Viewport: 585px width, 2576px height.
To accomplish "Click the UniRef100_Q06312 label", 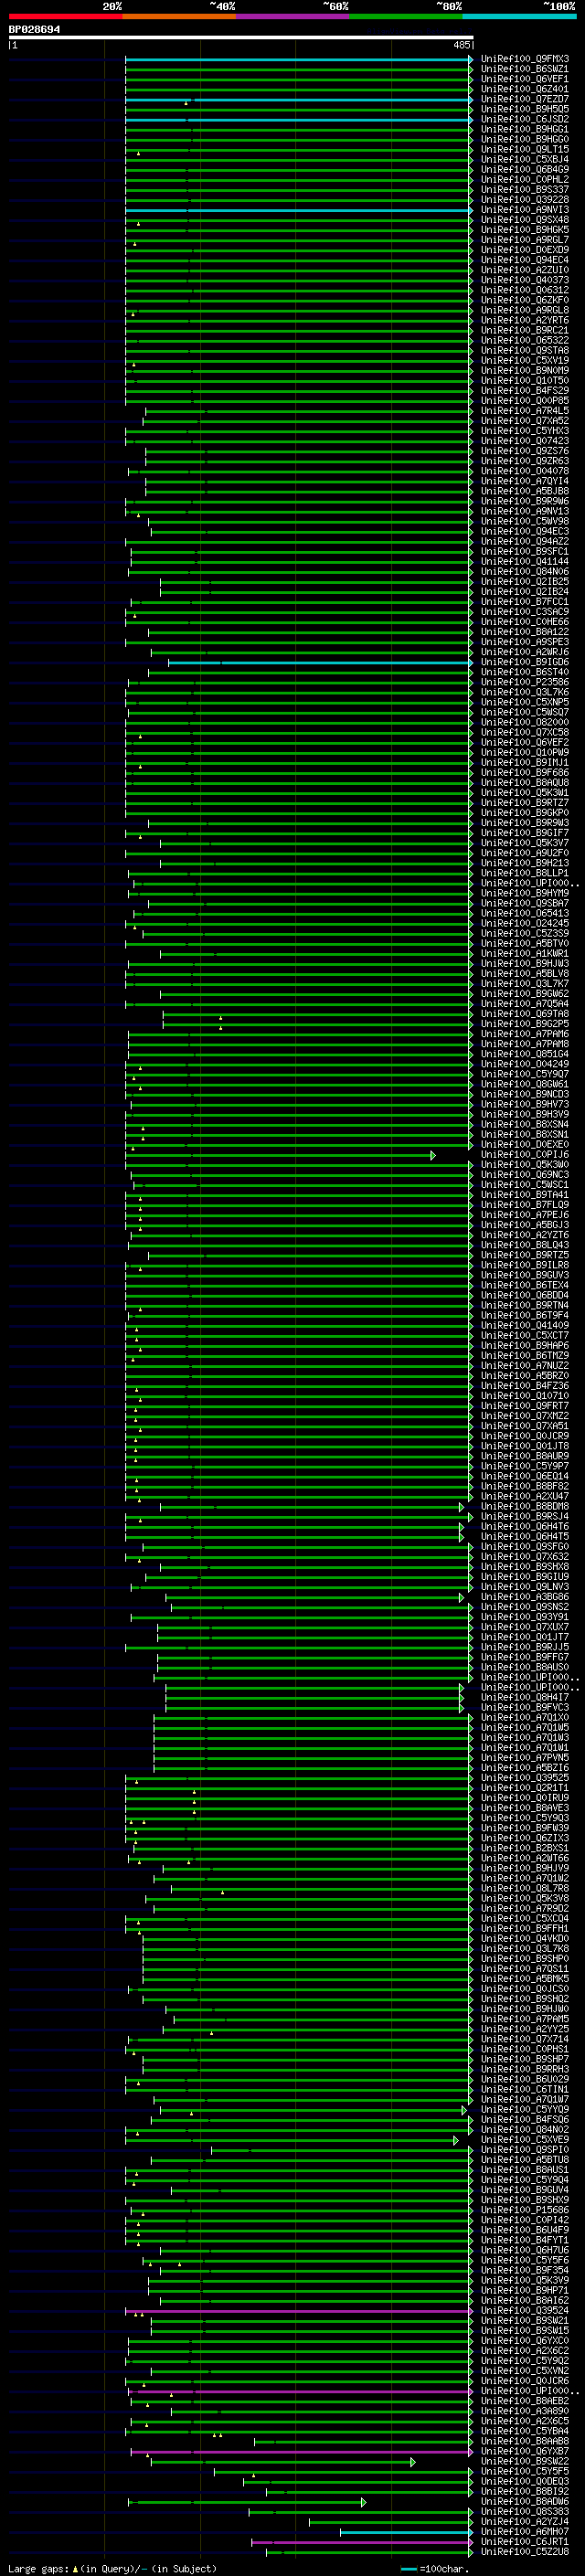I will (525, 290).
